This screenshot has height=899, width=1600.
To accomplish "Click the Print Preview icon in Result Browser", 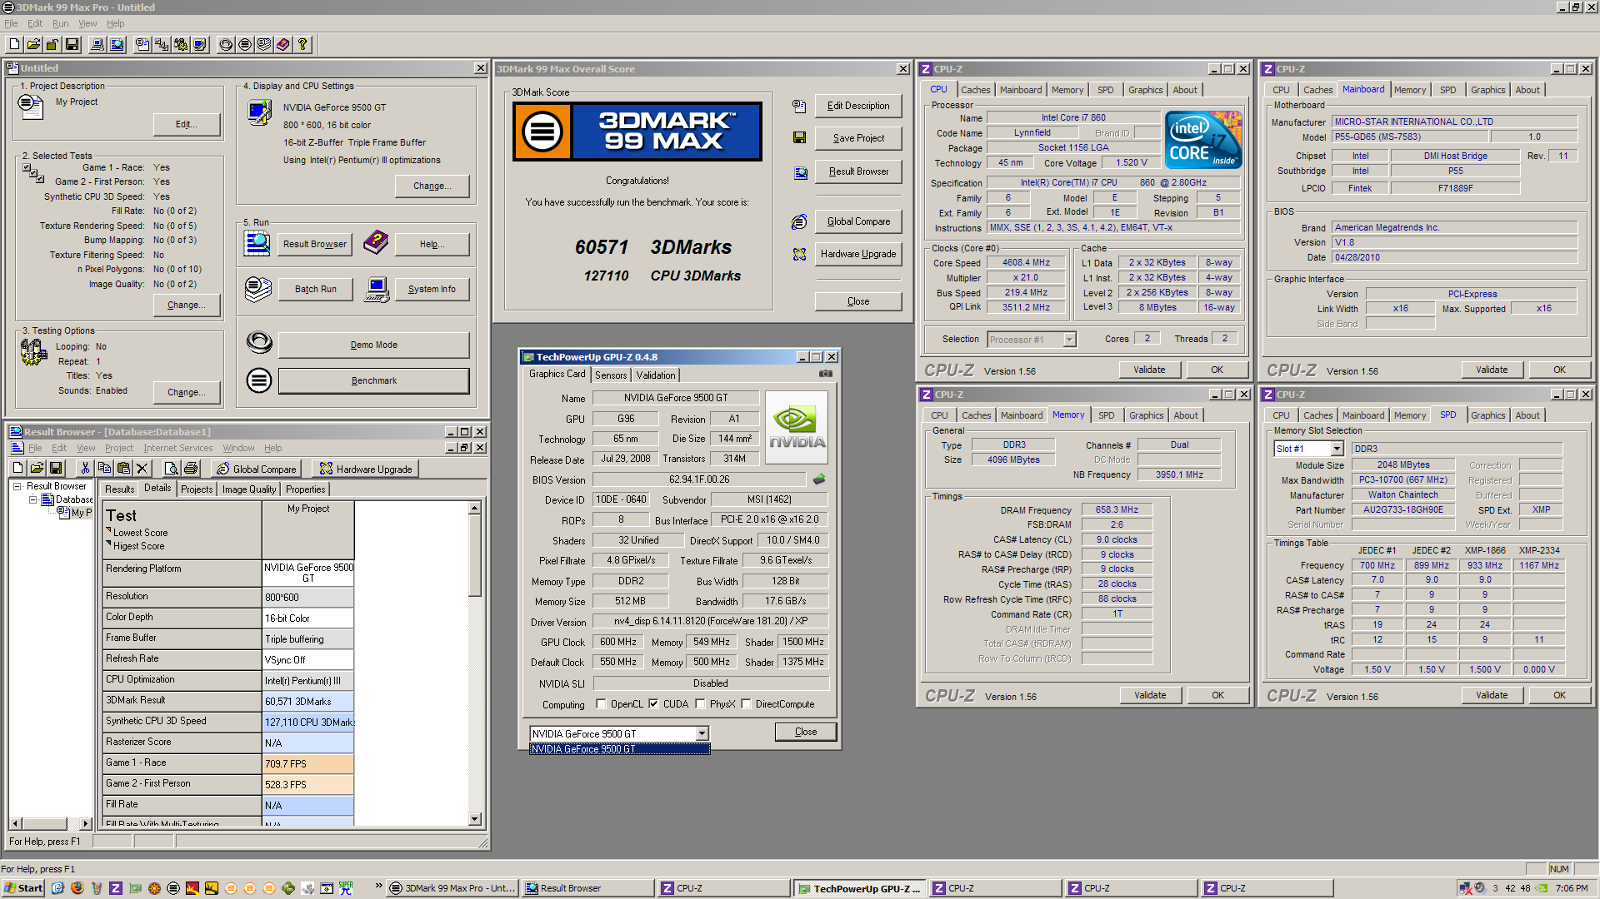I will (171, 468).
